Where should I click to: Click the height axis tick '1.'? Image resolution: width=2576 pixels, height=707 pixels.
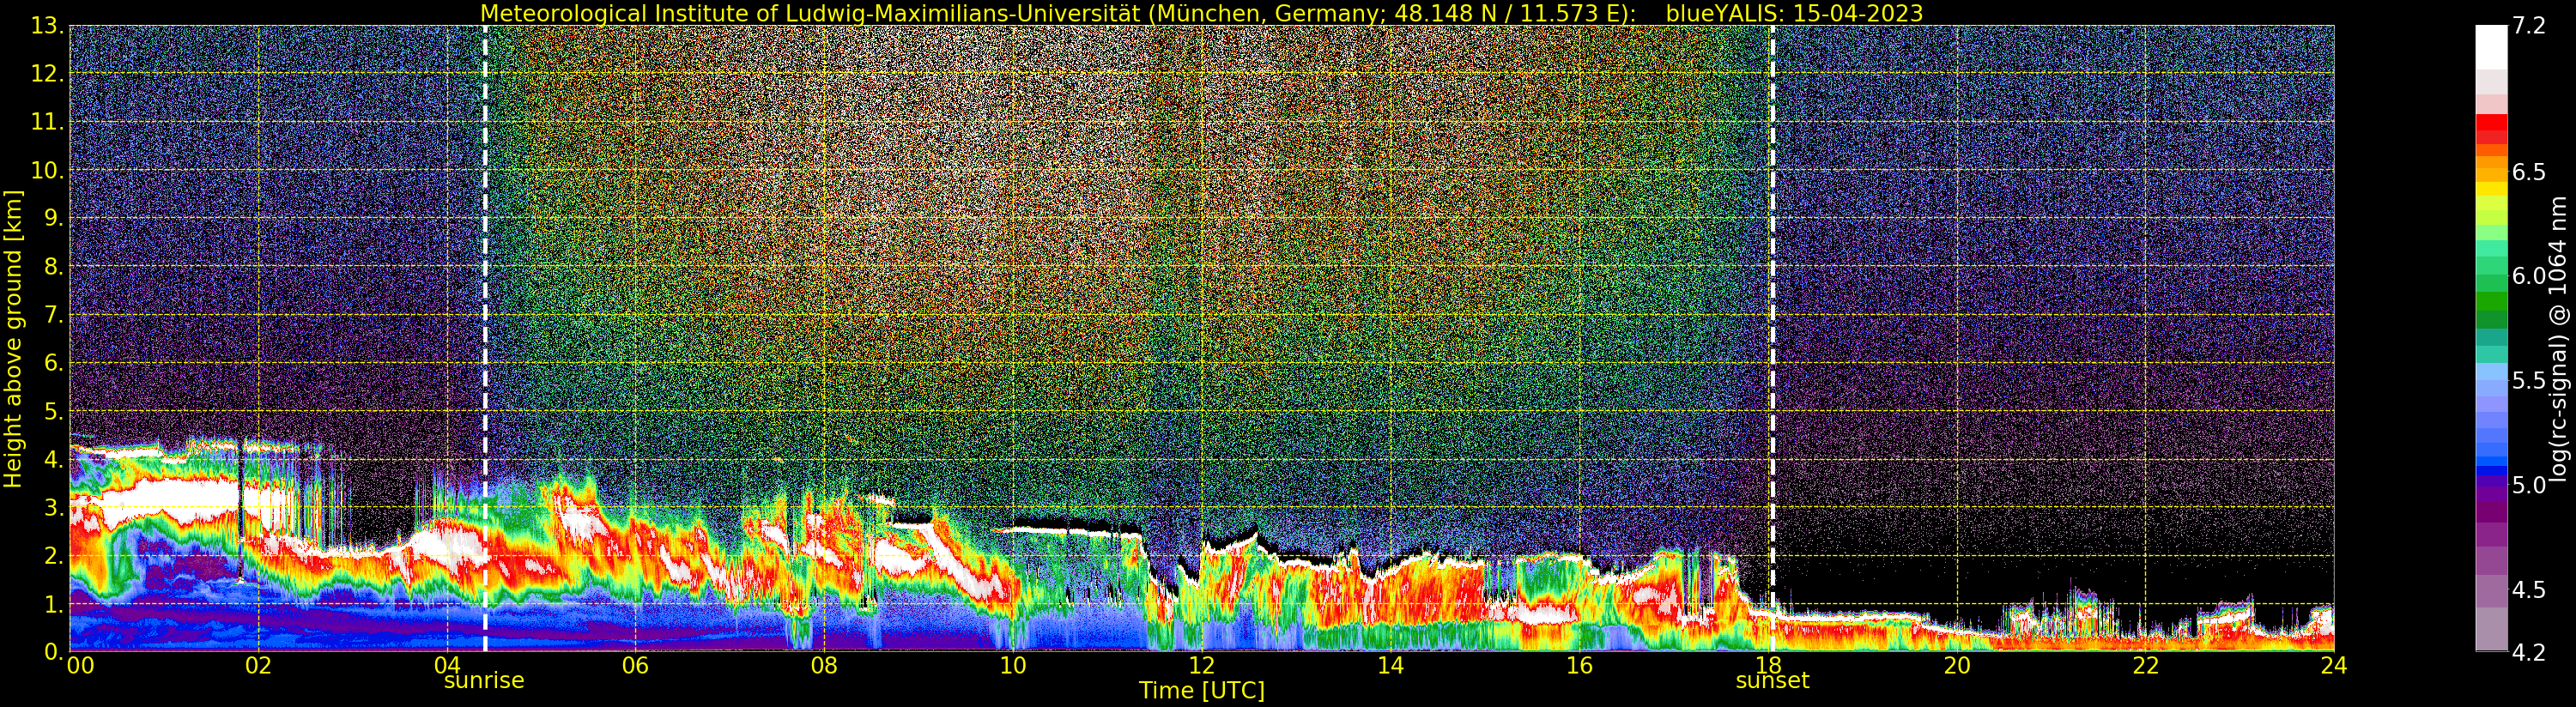point(53,603)
